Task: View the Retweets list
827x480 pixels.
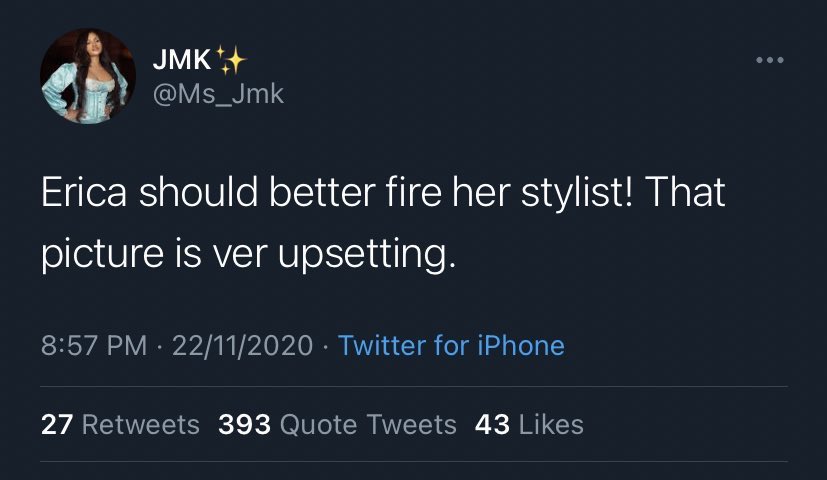Action: [x=140, y=424]
